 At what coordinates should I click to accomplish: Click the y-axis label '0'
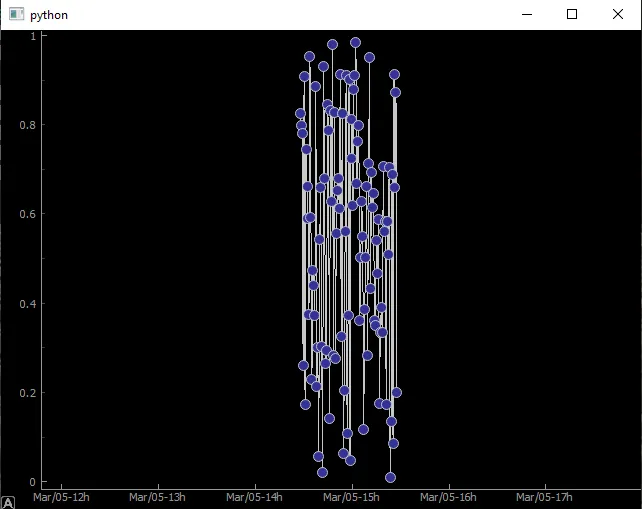(x=32, y=482)
